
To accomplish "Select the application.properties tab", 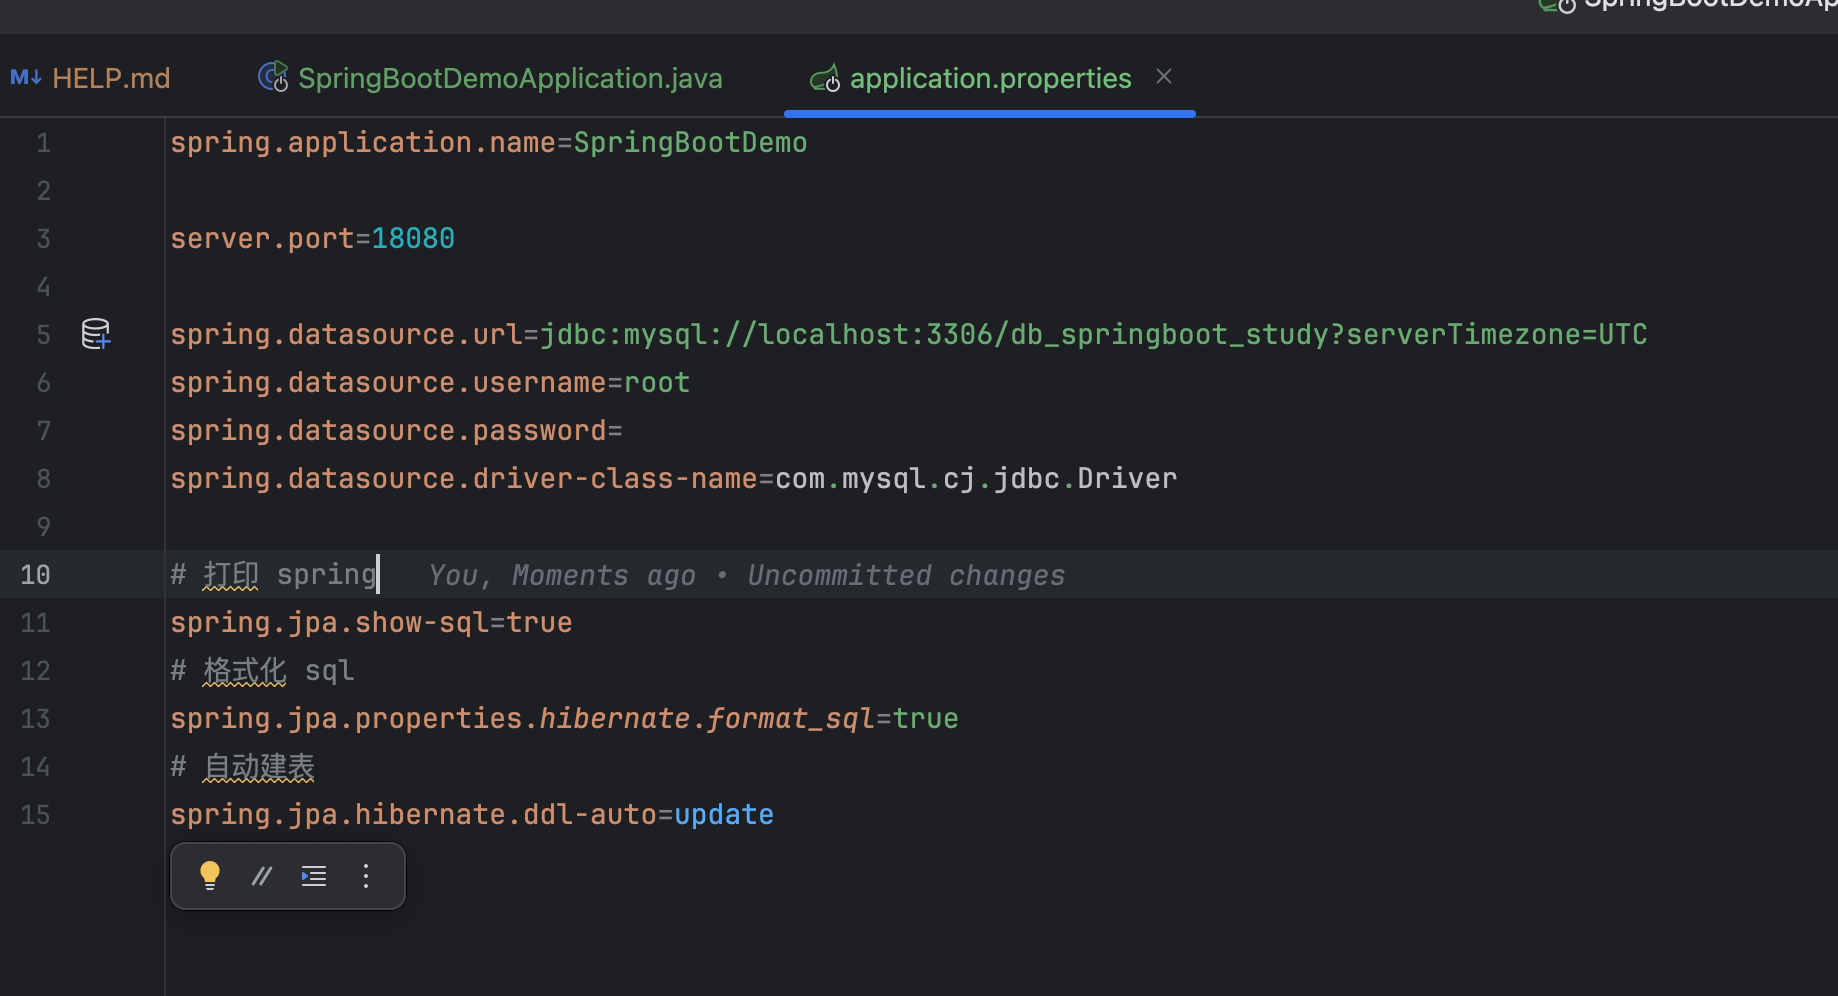I will (x=990, y=78).
